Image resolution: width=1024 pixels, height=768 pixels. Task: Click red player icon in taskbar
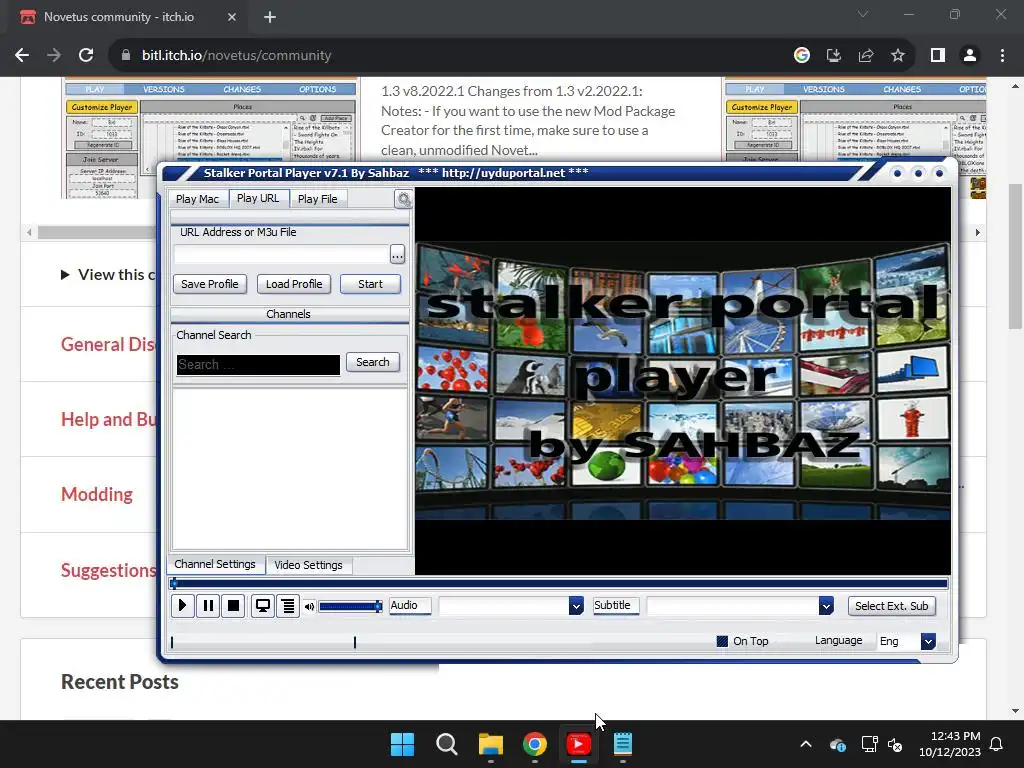[x=579, y=744]
